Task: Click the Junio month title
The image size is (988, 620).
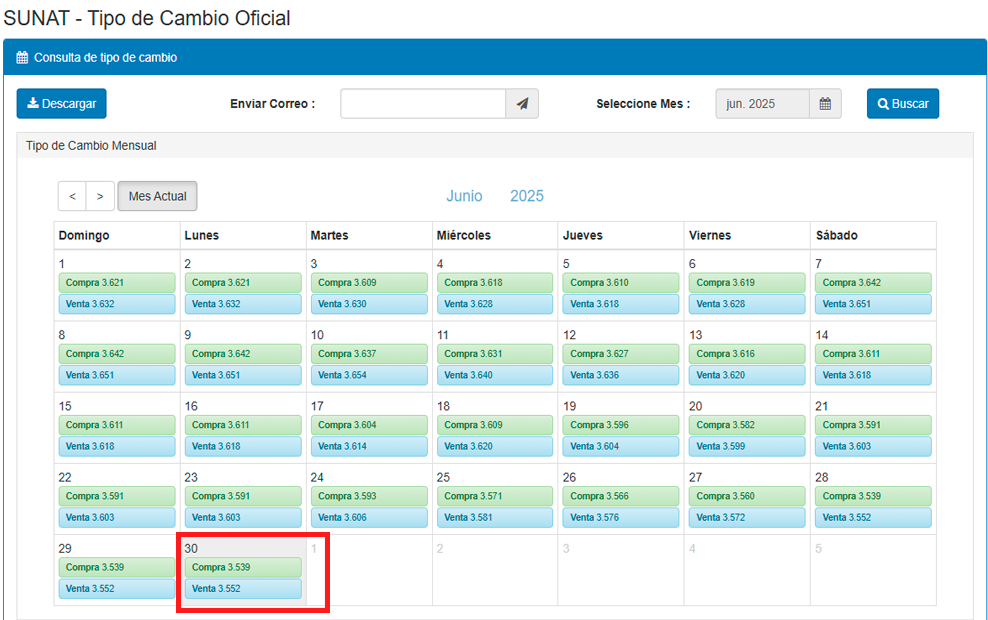Action: click(464, 196)
